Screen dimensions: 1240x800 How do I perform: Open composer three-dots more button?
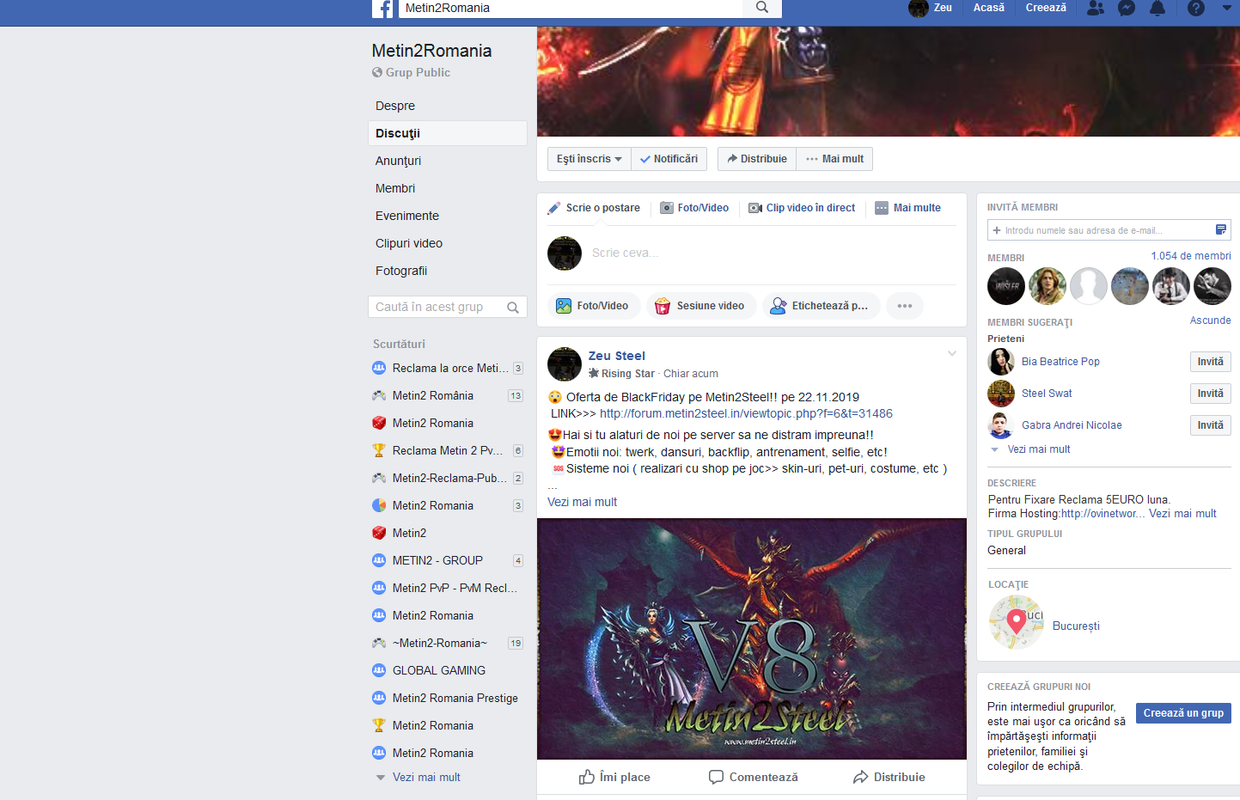[905, 306]
